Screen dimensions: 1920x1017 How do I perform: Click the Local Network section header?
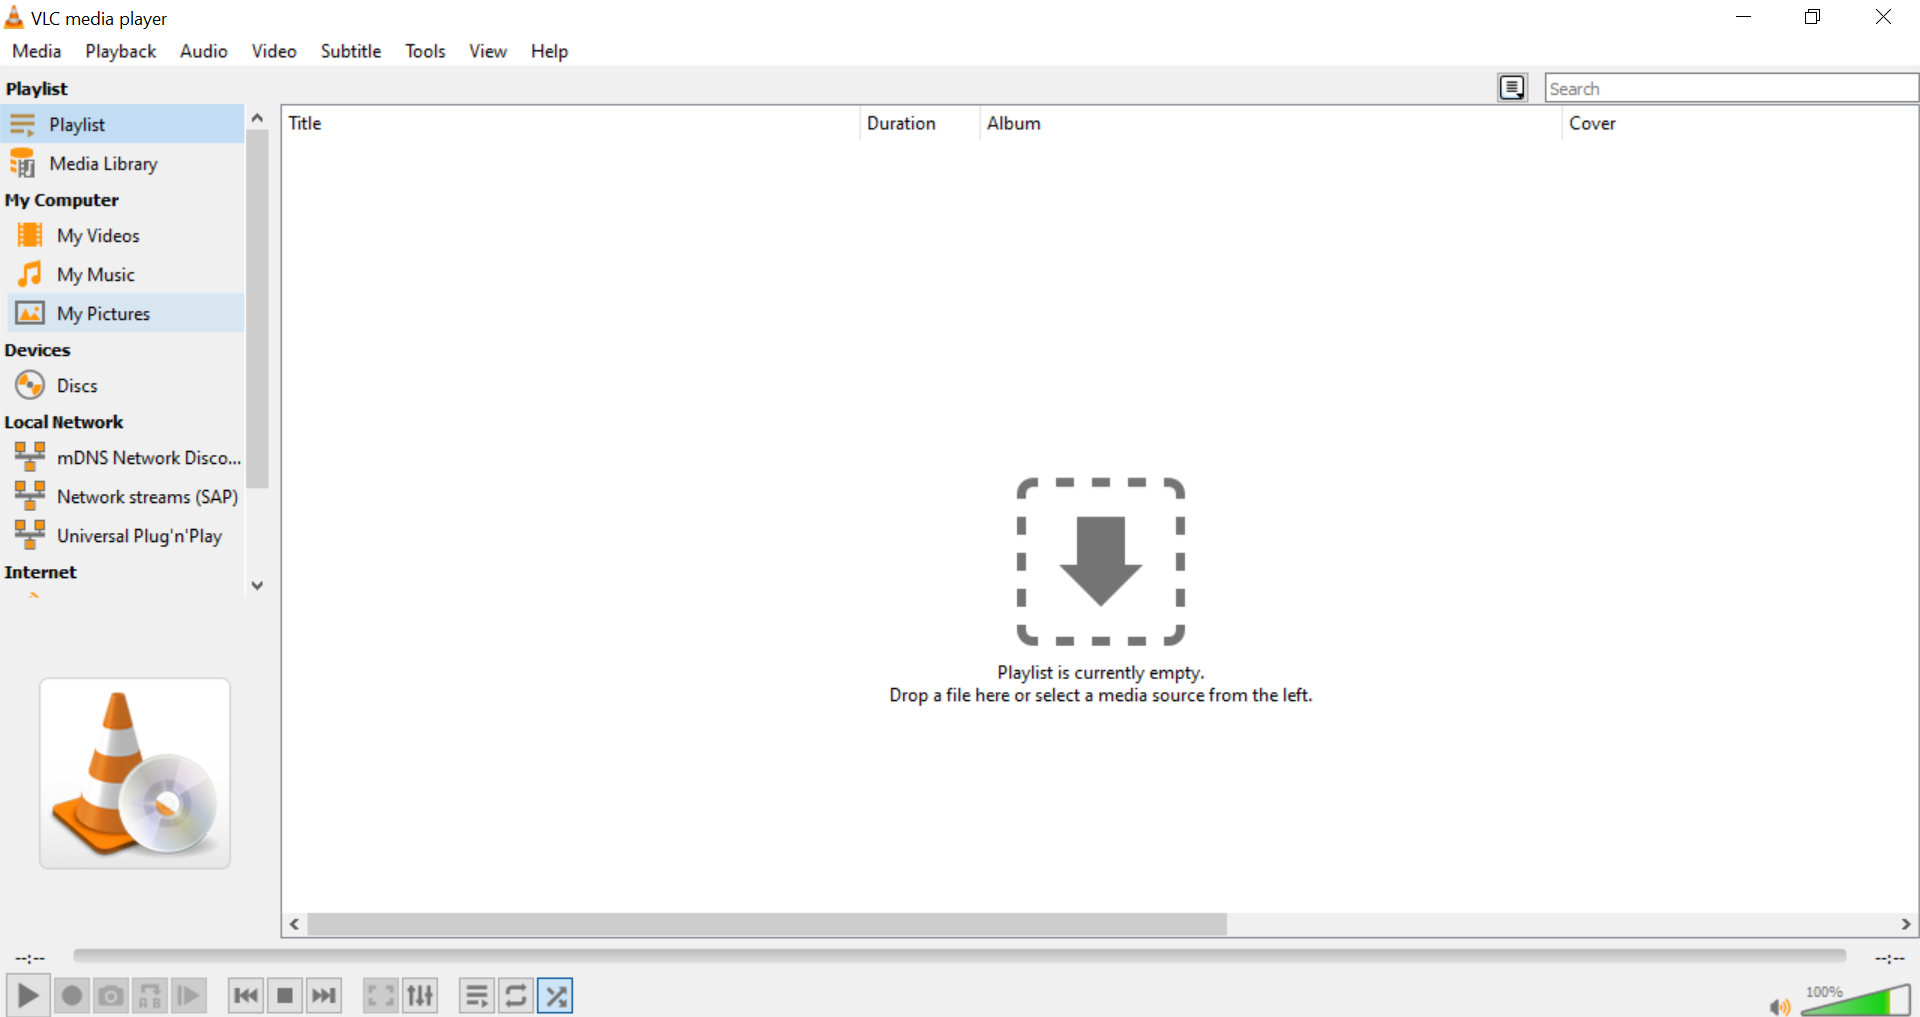coord(64,422)
